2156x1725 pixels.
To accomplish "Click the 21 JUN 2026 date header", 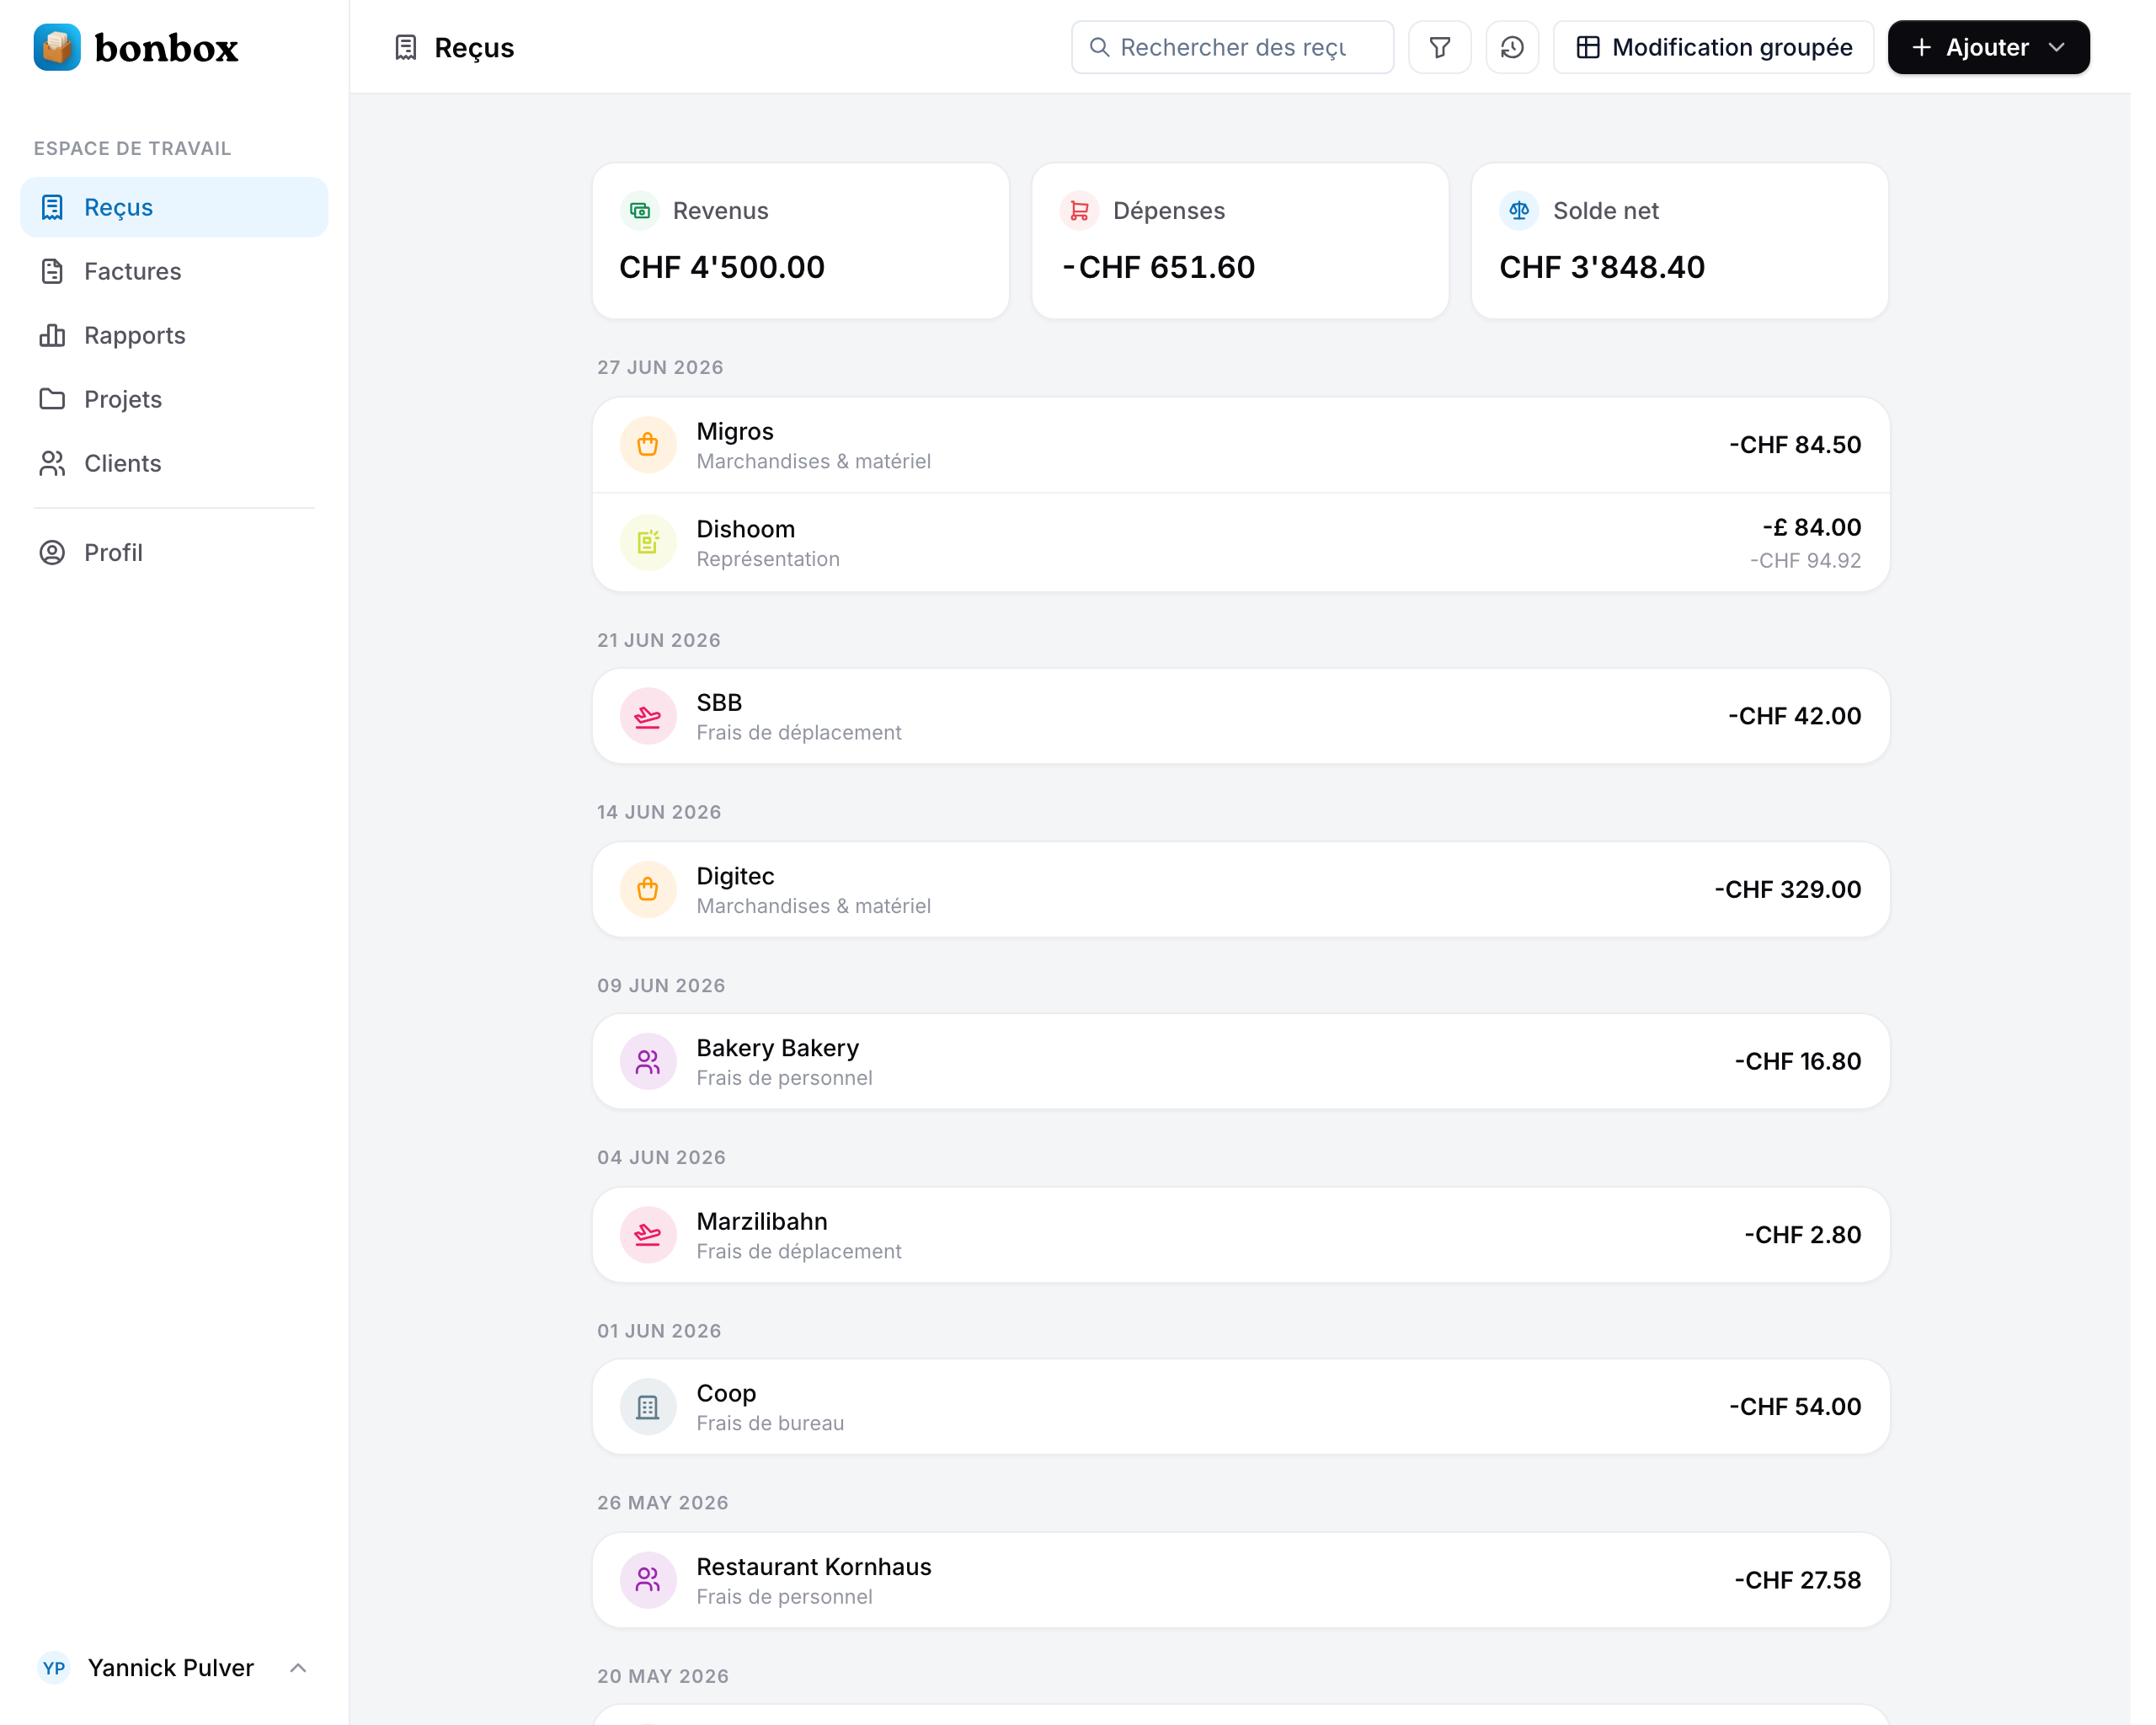I will pyautogui.click(x=658, y=640).
